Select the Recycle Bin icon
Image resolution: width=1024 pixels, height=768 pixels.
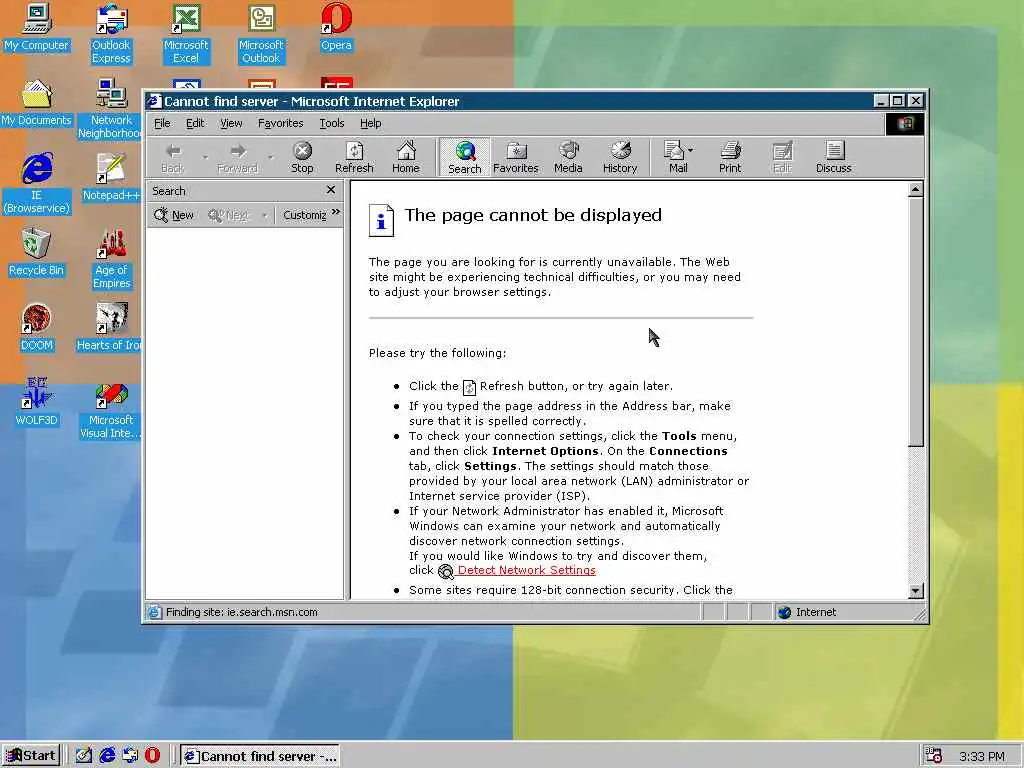(36, 253)
